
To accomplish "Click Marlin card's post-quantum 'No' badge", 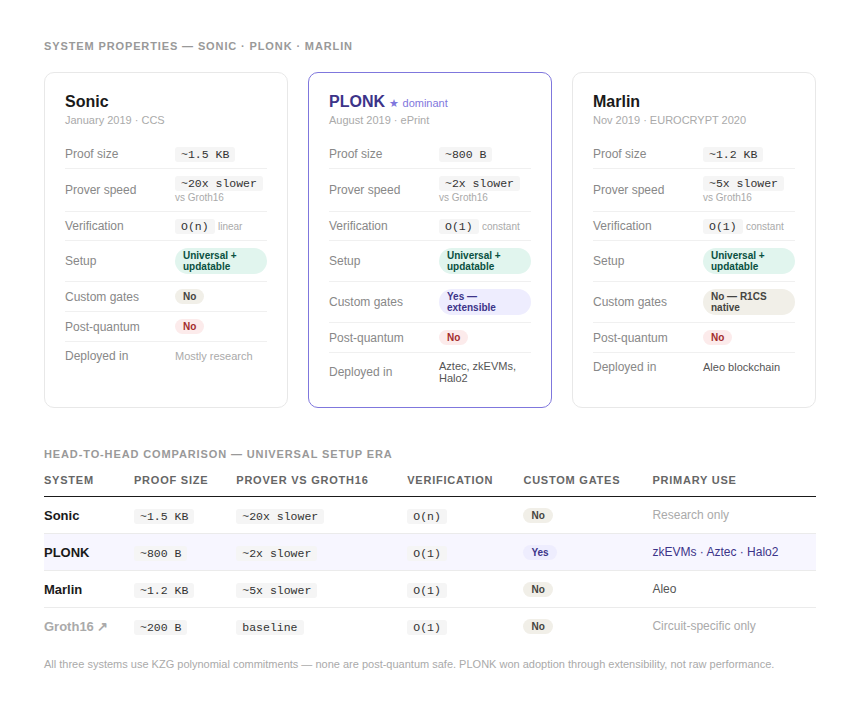I will (x=717, y=337).
